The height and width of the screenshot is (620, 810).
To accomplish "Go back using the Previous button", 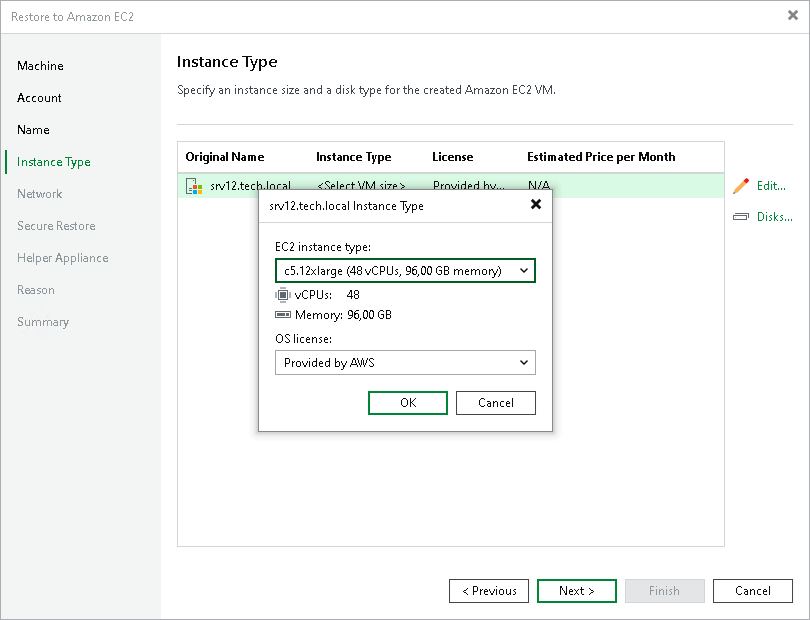I will pyautogui.click(x=488, y=591).
